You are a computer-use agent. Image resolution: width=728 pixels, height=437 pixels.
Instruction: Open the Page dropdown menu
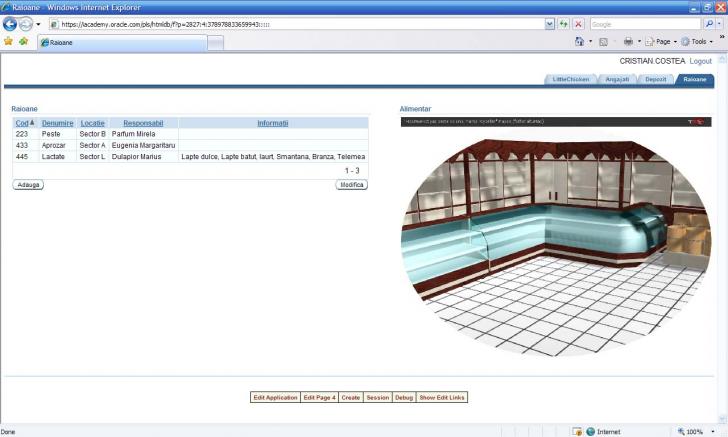pyautogui.click(x=660, y=42)
